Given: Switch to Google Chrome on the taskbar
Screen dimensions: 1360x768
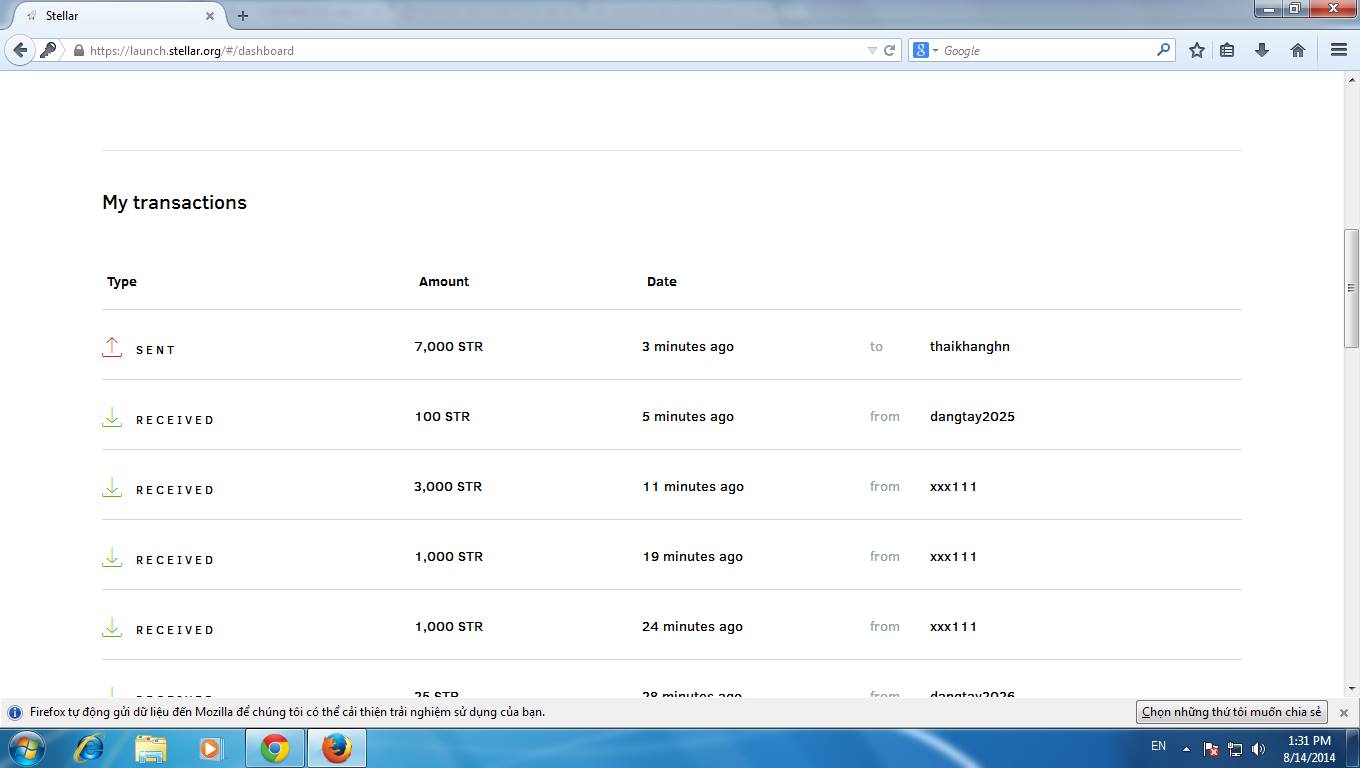Looking at the screenshot, I should tap(275, 748).
